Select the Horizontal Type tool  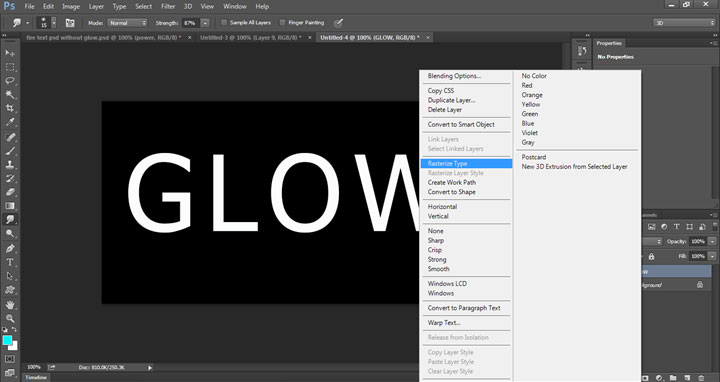click(10, 262)
